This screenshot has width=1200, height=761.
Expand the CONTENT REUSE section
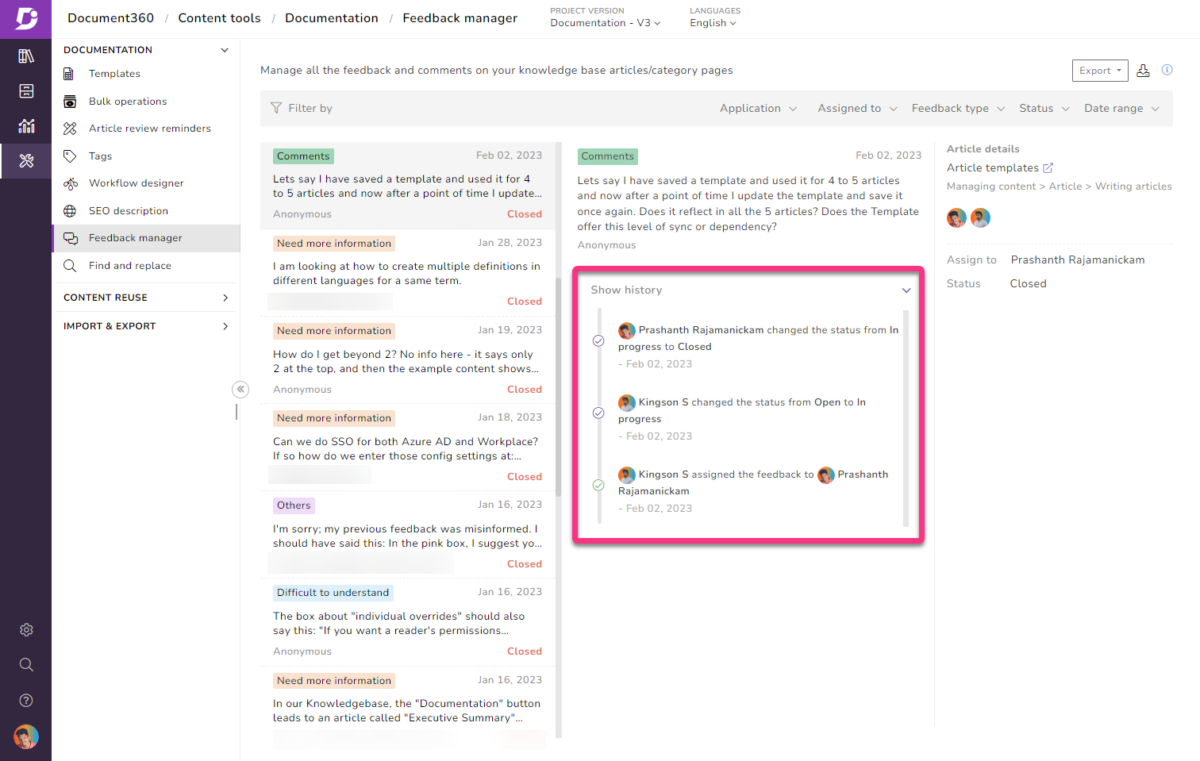click(x=147, y=297)
